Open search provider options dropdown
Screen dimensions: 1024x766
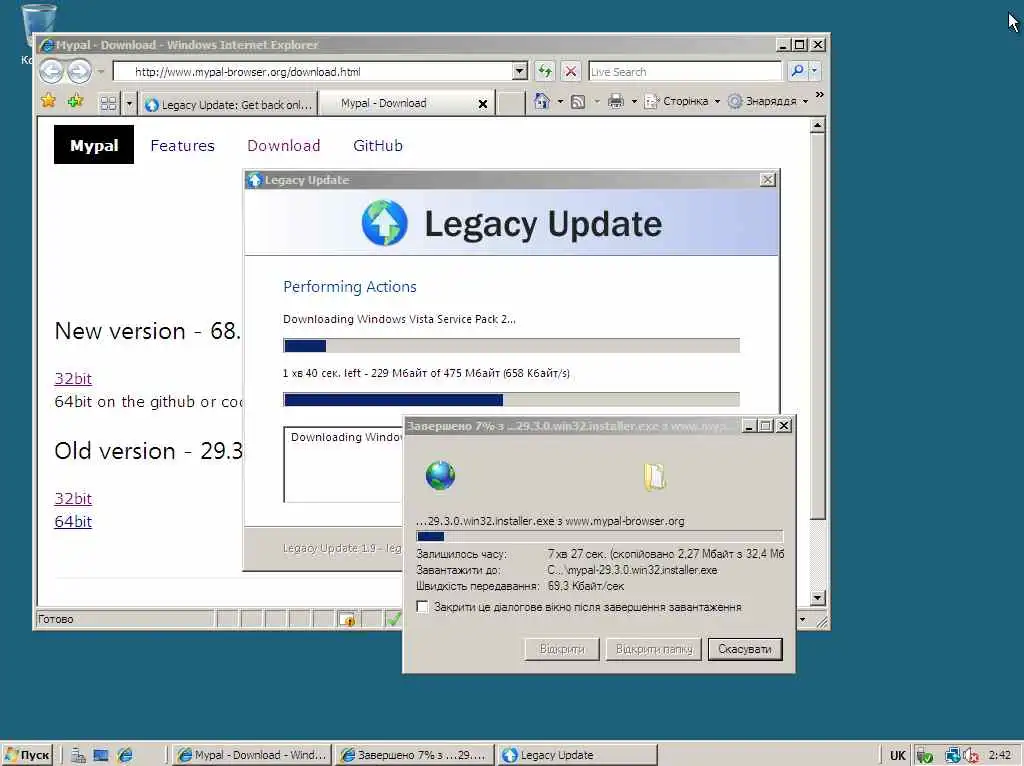814,71
